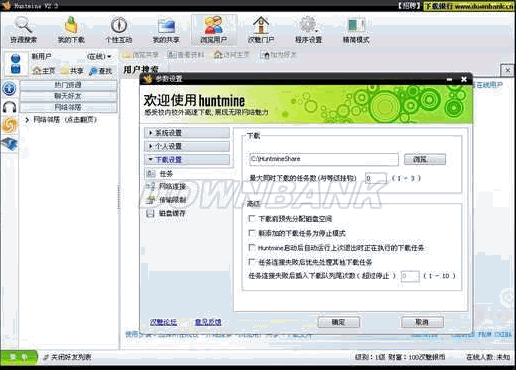
Task: Click the green button in status bar
Action: (x=19, y=357)
